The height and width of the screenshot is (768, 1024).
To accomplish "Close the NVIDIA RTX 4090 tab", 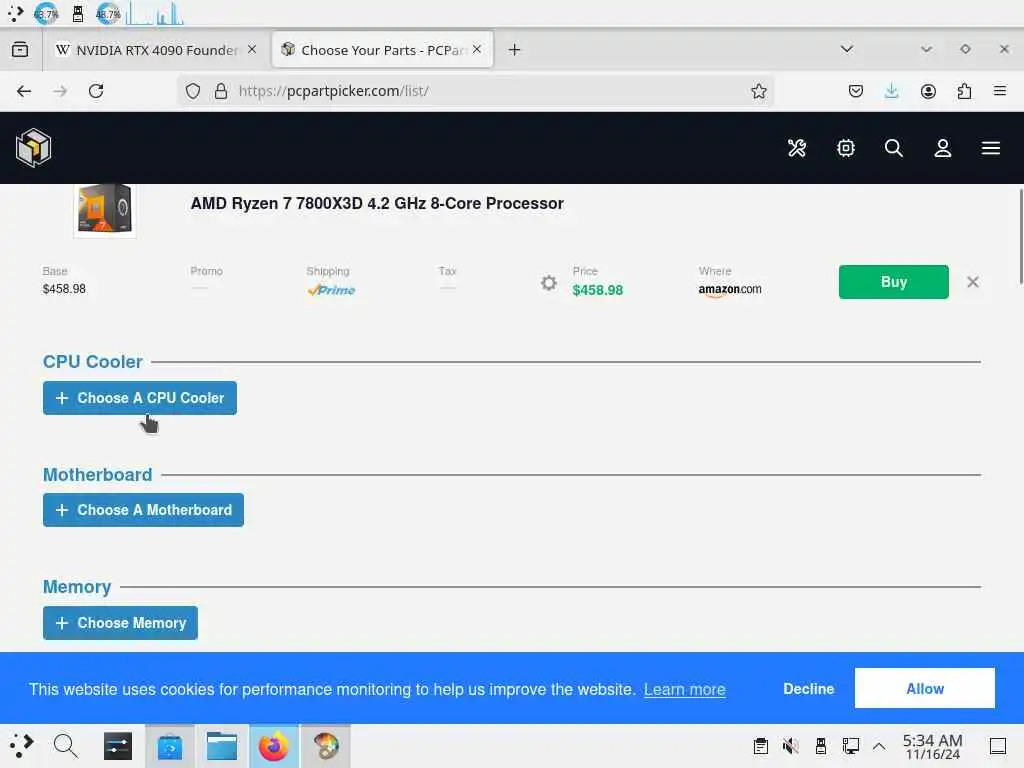I will [252, 50].
